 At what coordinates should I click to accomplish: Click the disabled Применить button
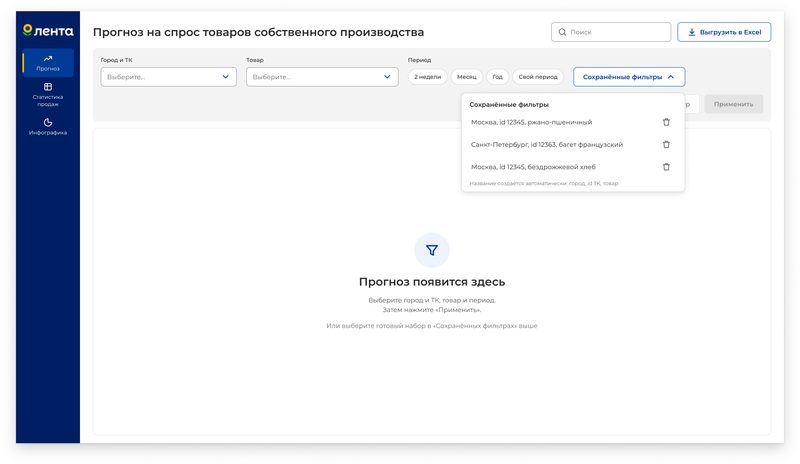click(734, 104)
